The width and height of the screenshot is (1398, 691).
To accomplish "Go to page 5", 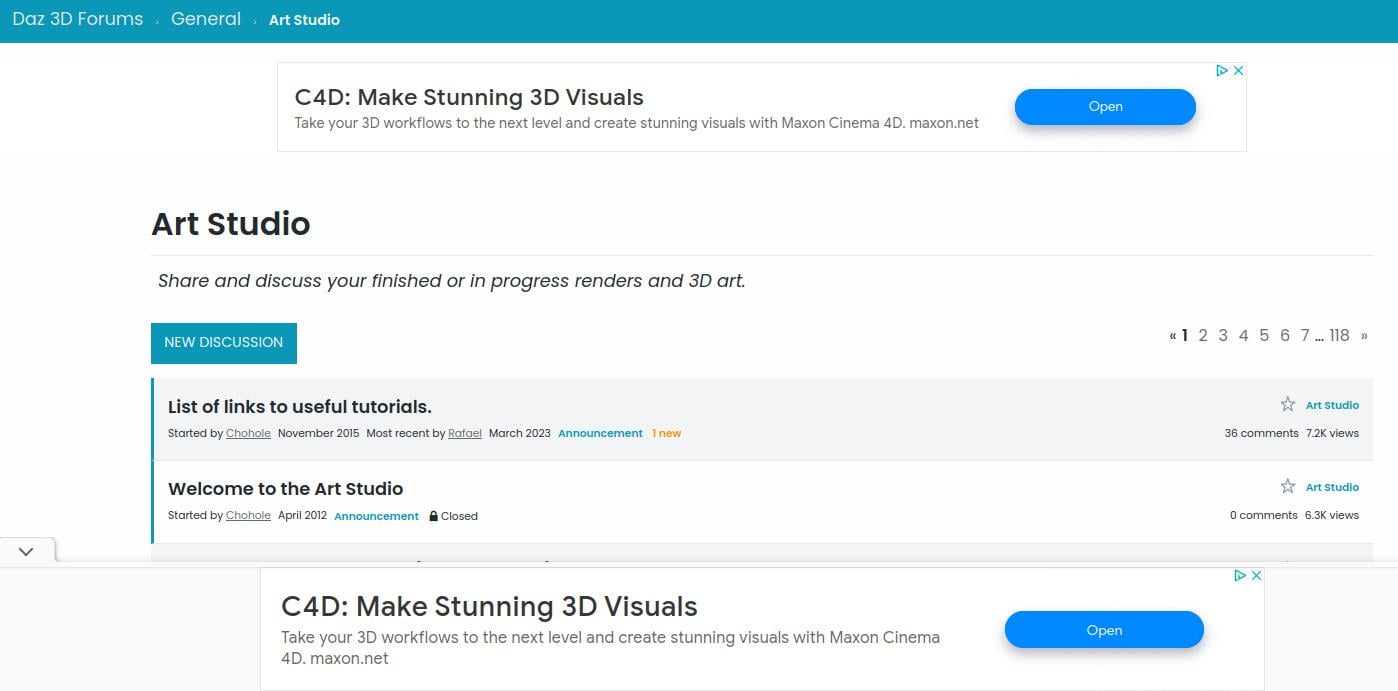I will tap(1264, 336).
